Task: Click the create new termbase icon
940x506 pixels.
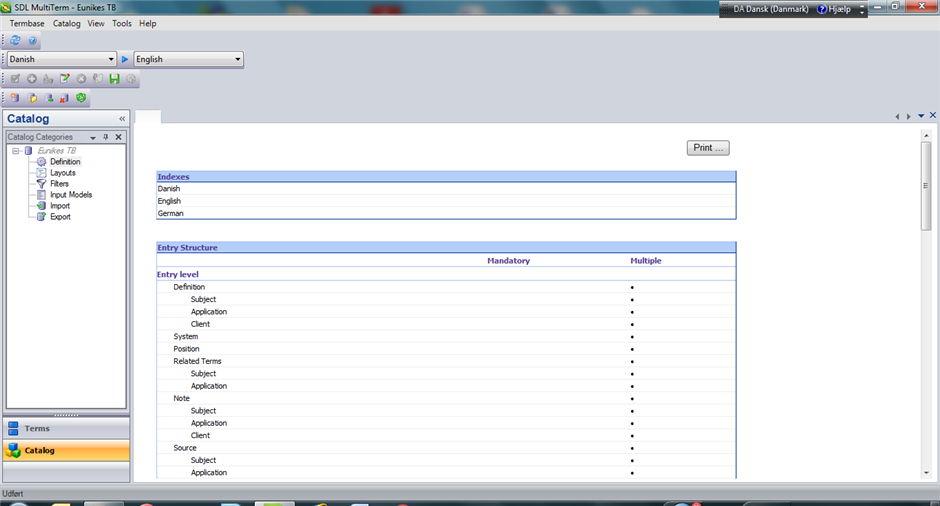Action: 15,98
